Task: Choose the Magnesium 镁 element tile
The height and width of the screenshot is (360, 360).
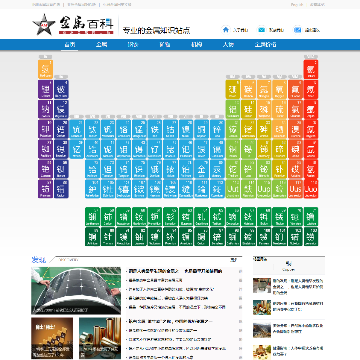Action: [61, 109]
